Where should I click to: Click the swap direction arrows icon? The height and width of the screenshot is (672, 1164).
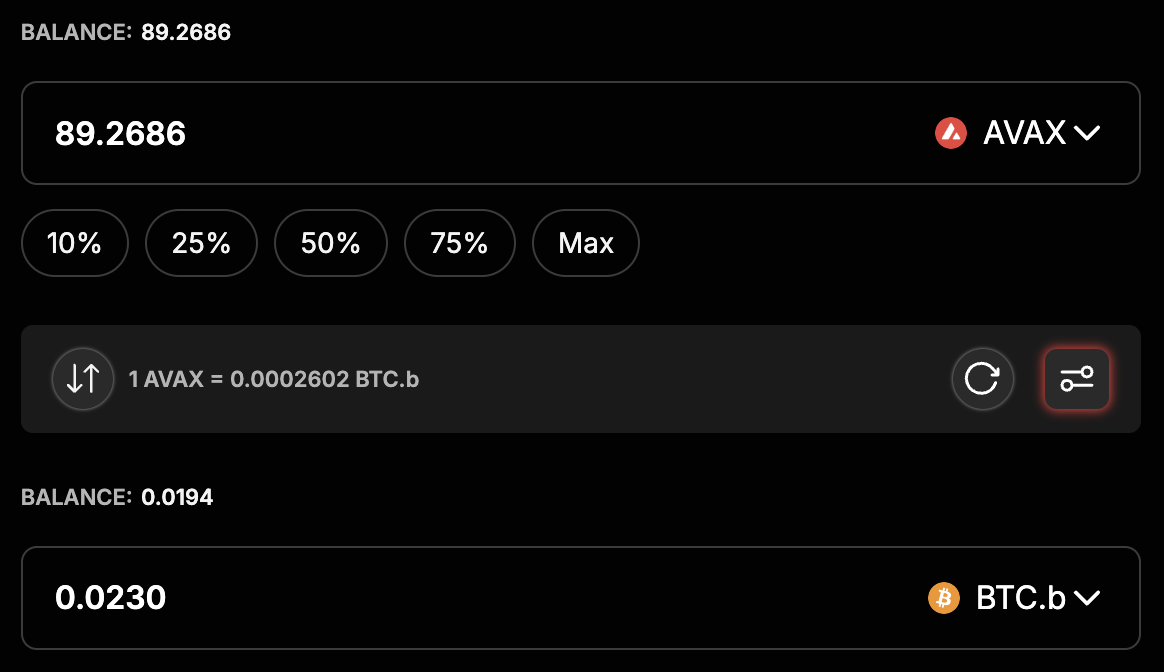[83, 379]
